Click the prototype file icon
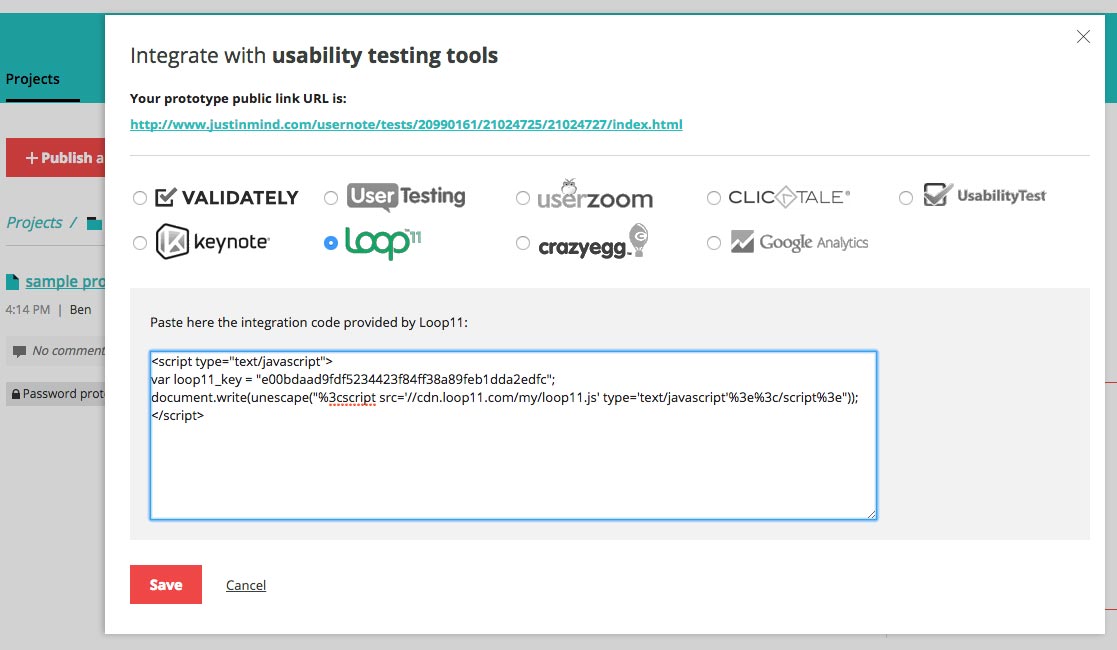This screenshot has width=1117, height=650. coord(12,282)
